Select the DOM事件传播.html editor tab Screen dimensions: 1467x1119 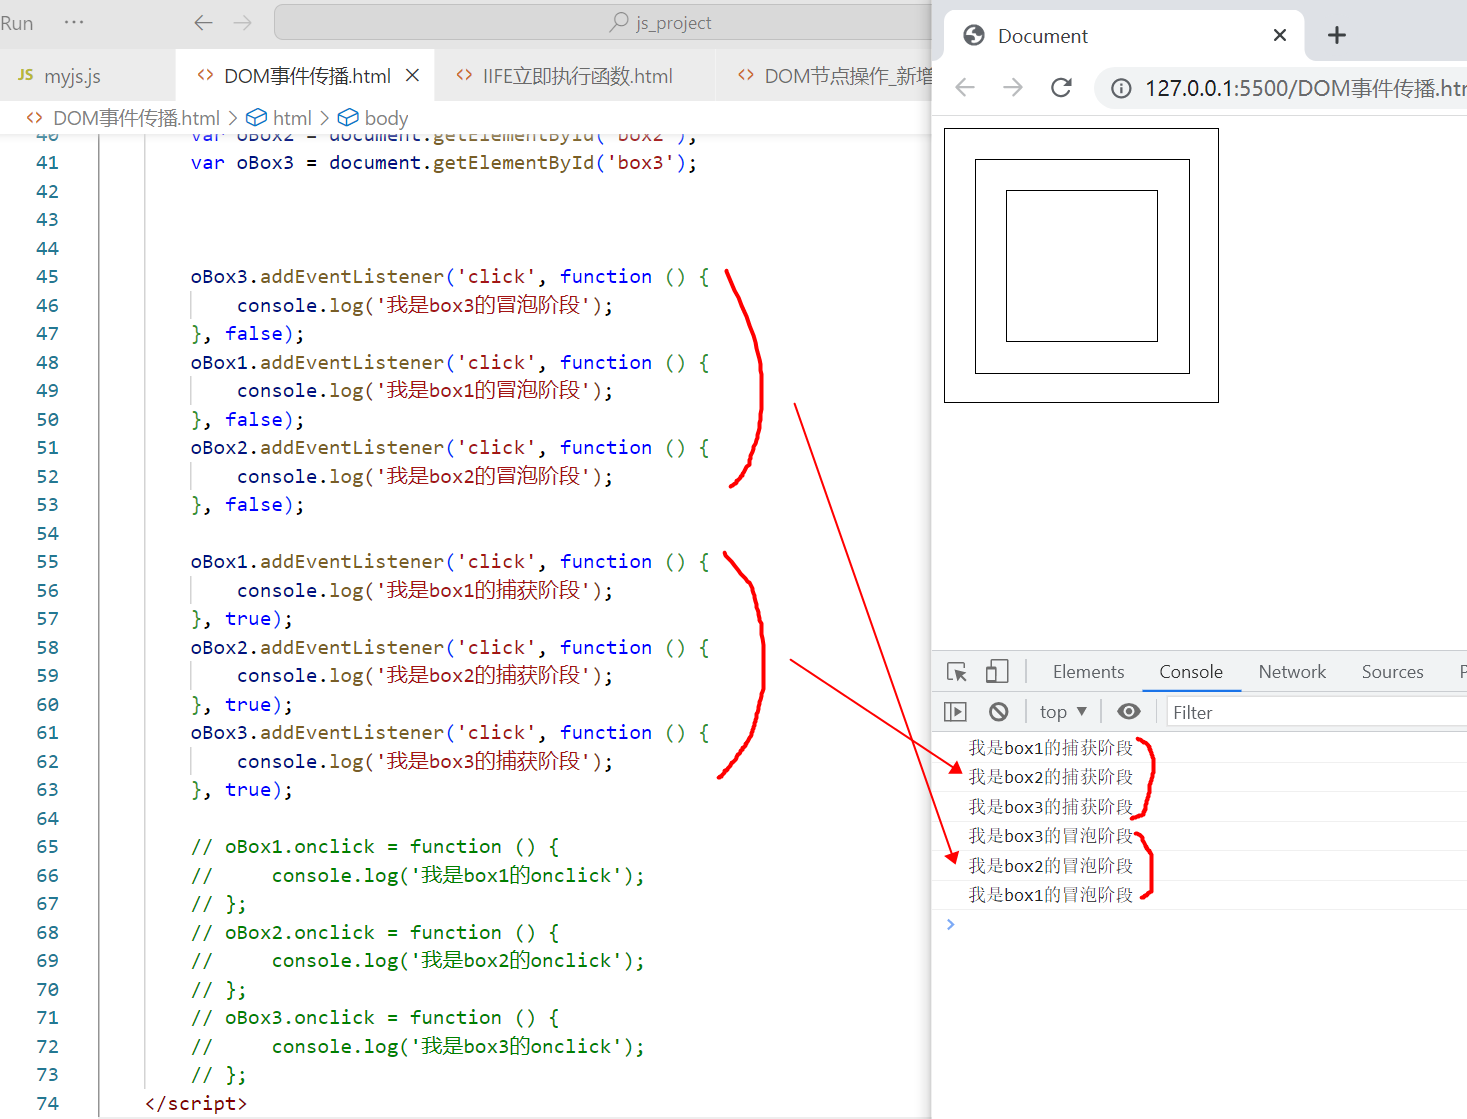click(307, 76)
